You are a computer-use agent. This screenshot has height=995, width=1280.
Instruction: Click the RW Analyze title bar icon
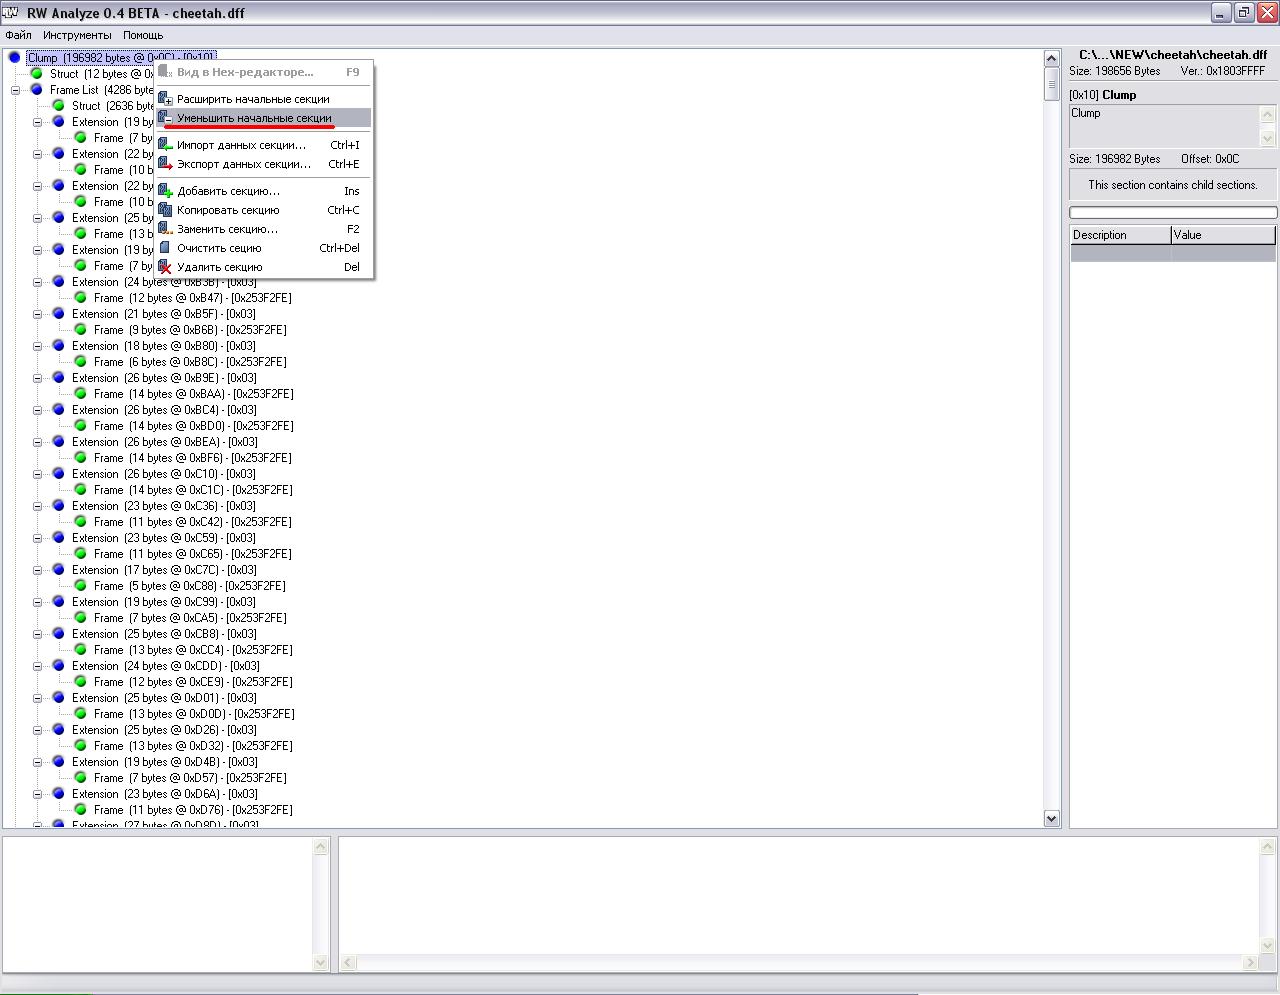click(12, 13)
